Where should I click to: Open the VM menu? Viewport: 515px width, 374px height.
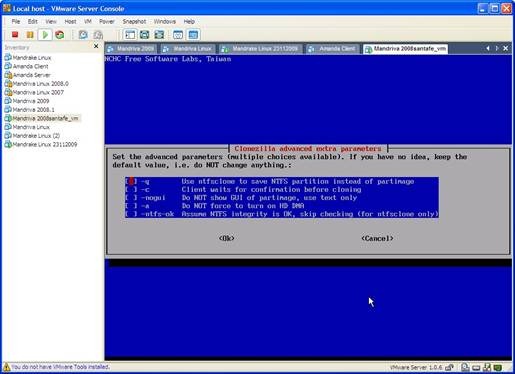[88, 21]
